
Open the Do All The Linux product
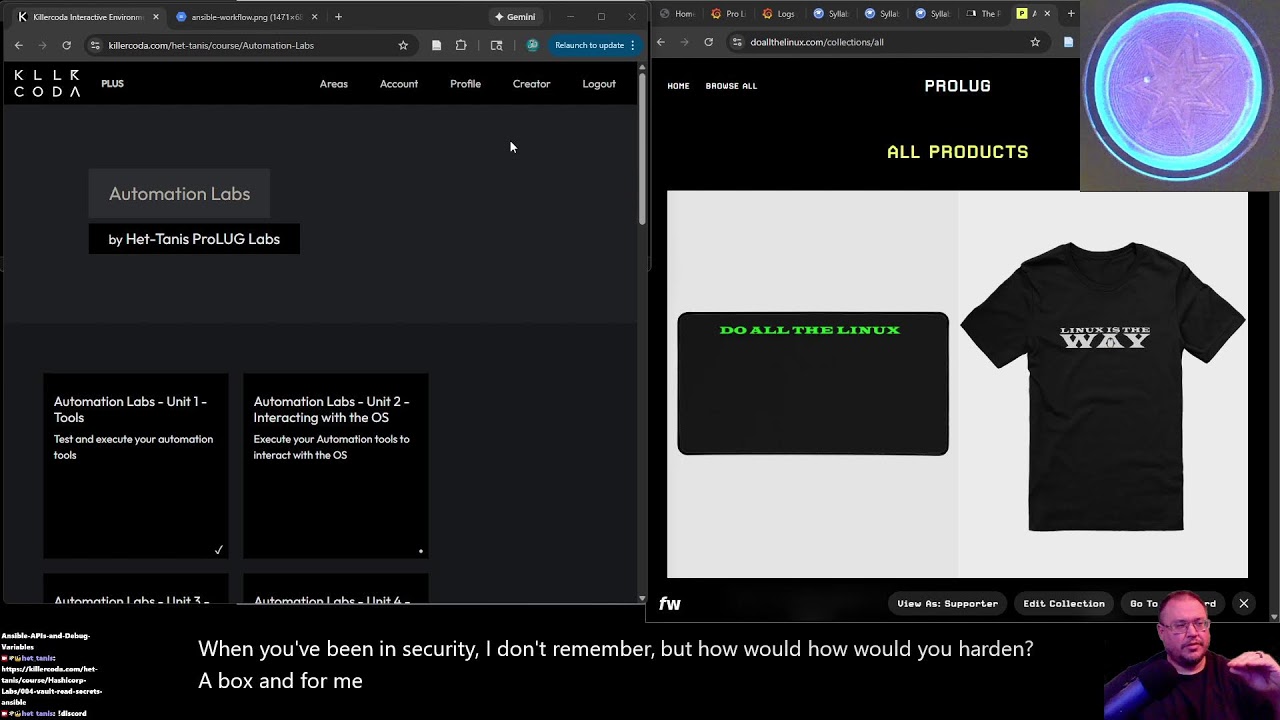tap(812, 384)
